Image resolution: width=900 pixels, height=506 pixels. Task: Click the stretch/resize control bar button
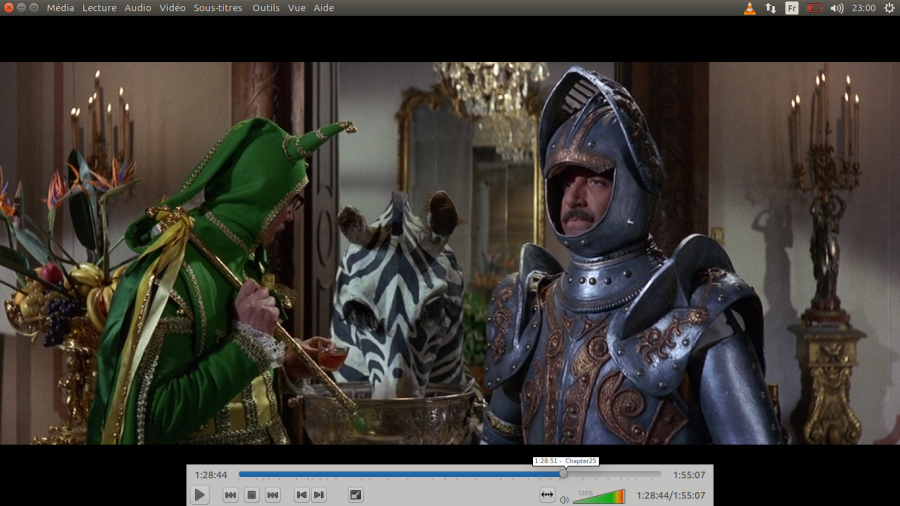547,495
